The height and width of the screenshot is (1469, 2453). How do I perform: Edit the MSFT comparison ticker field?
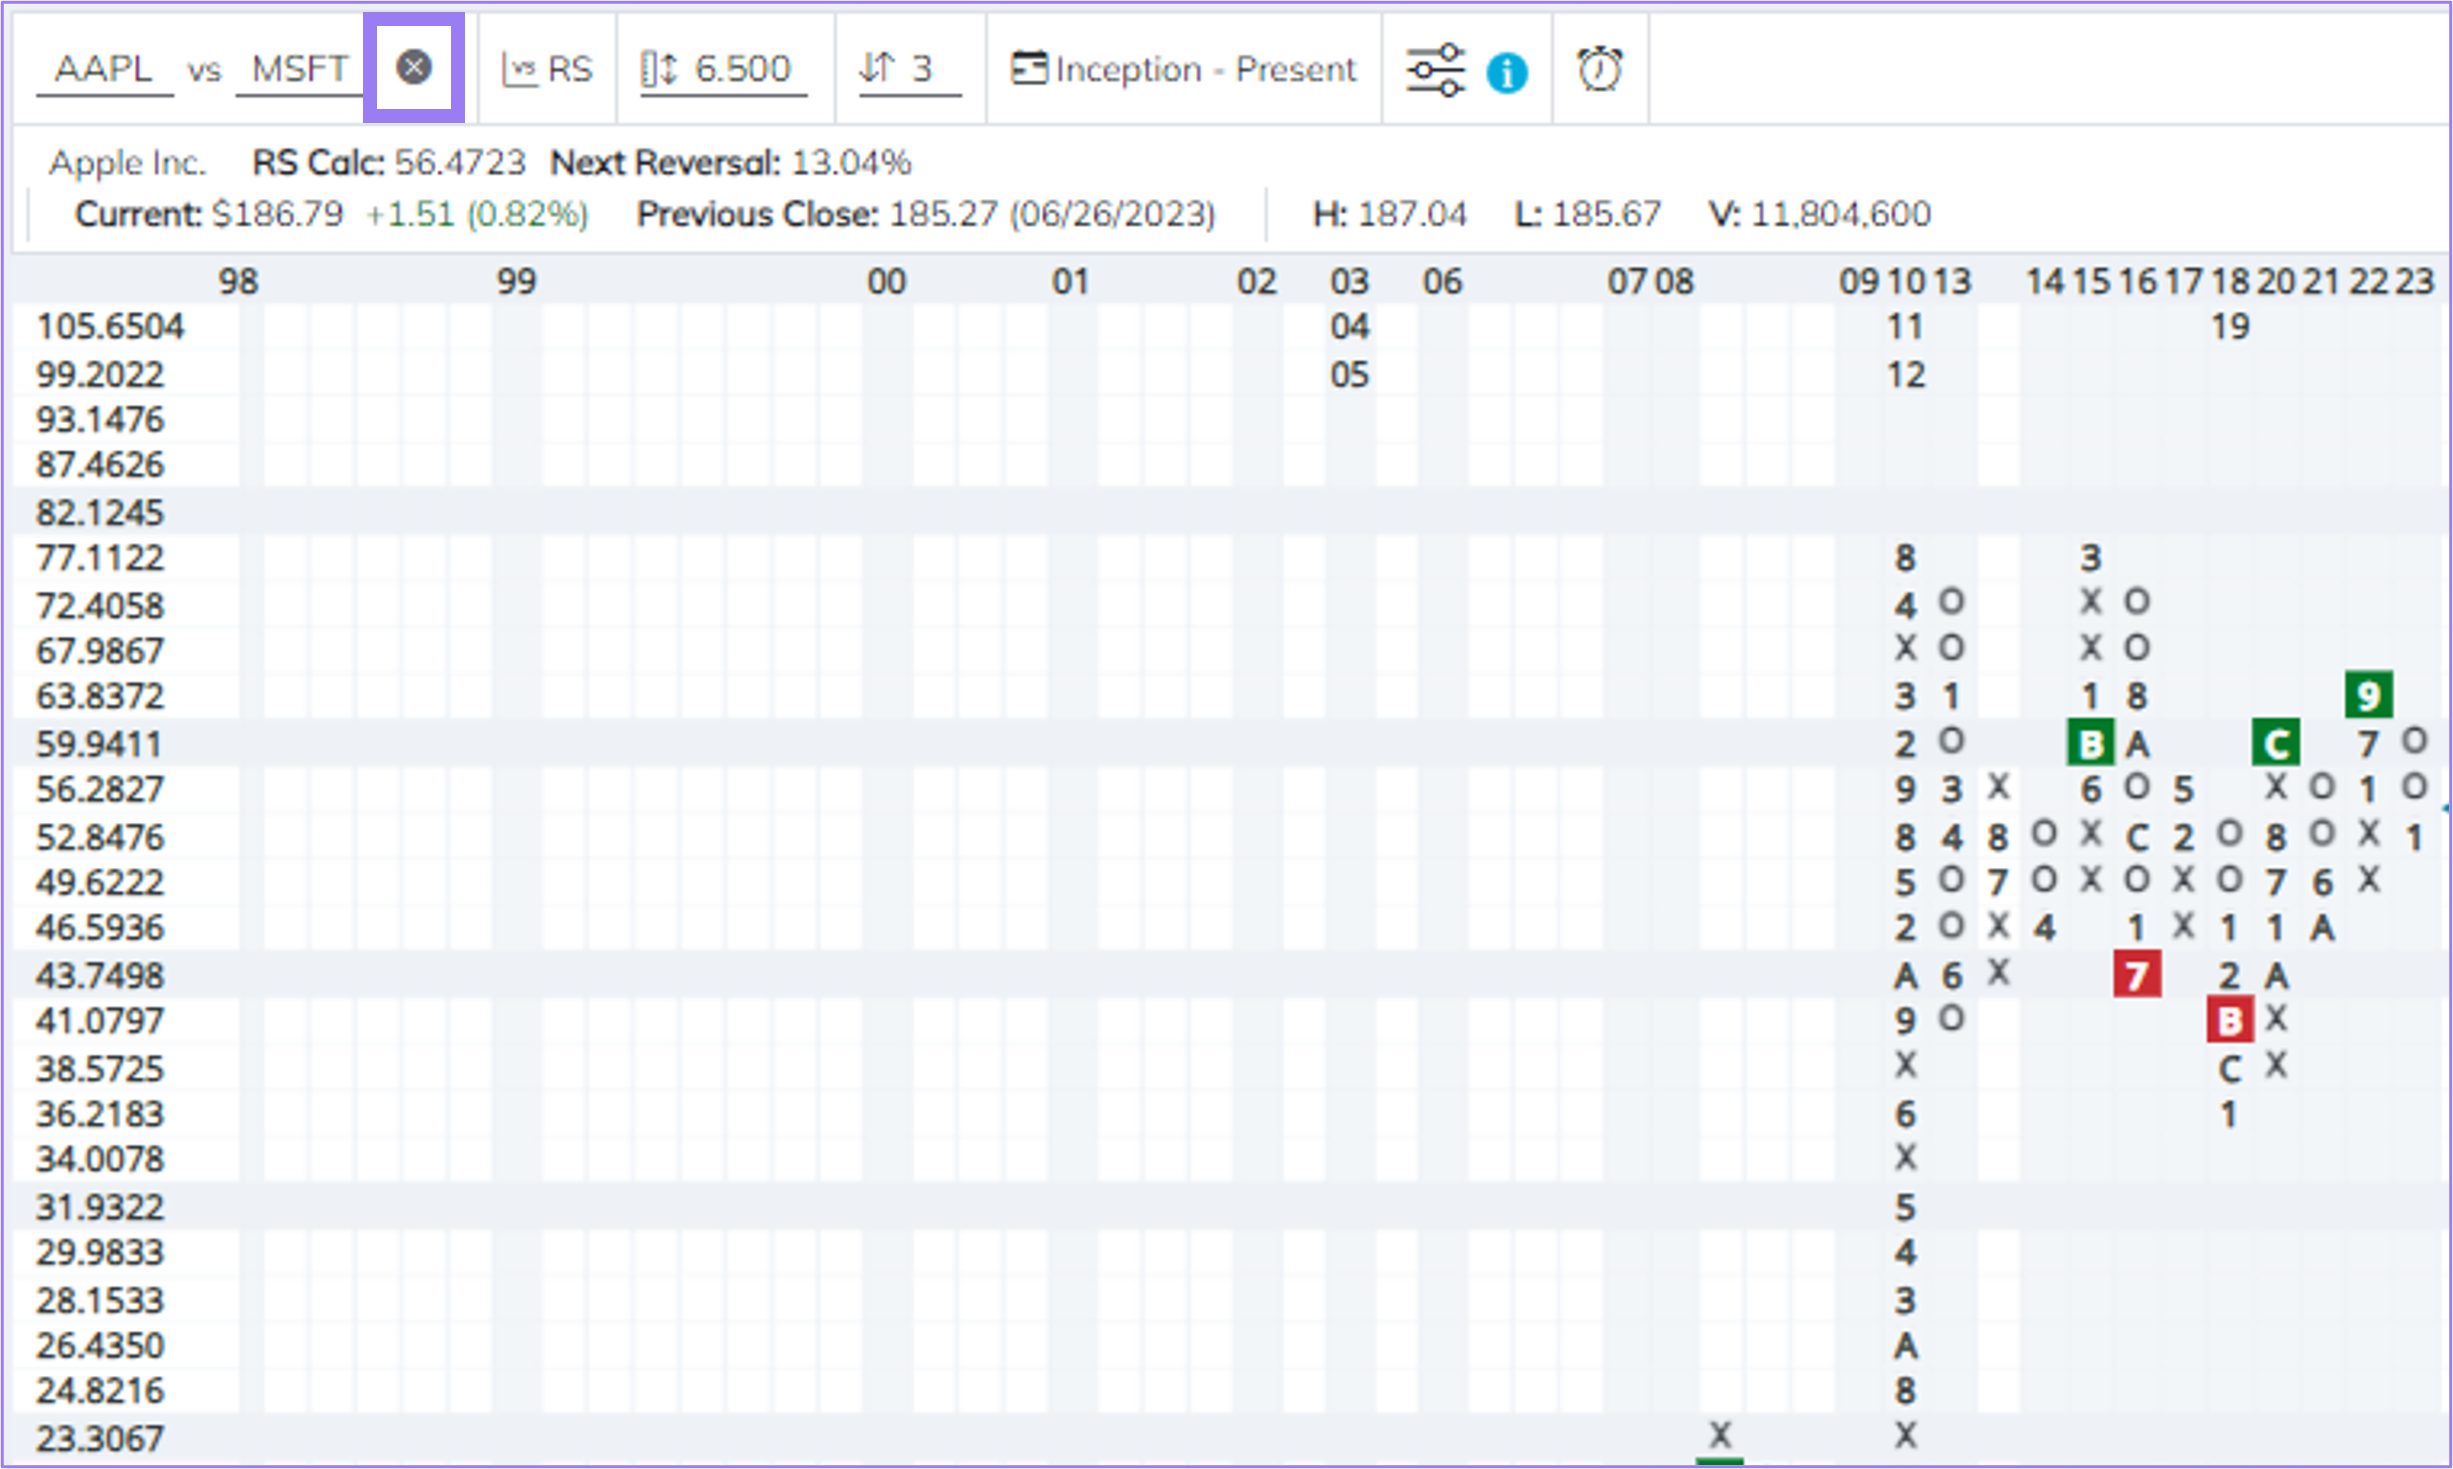coord(299,69)
